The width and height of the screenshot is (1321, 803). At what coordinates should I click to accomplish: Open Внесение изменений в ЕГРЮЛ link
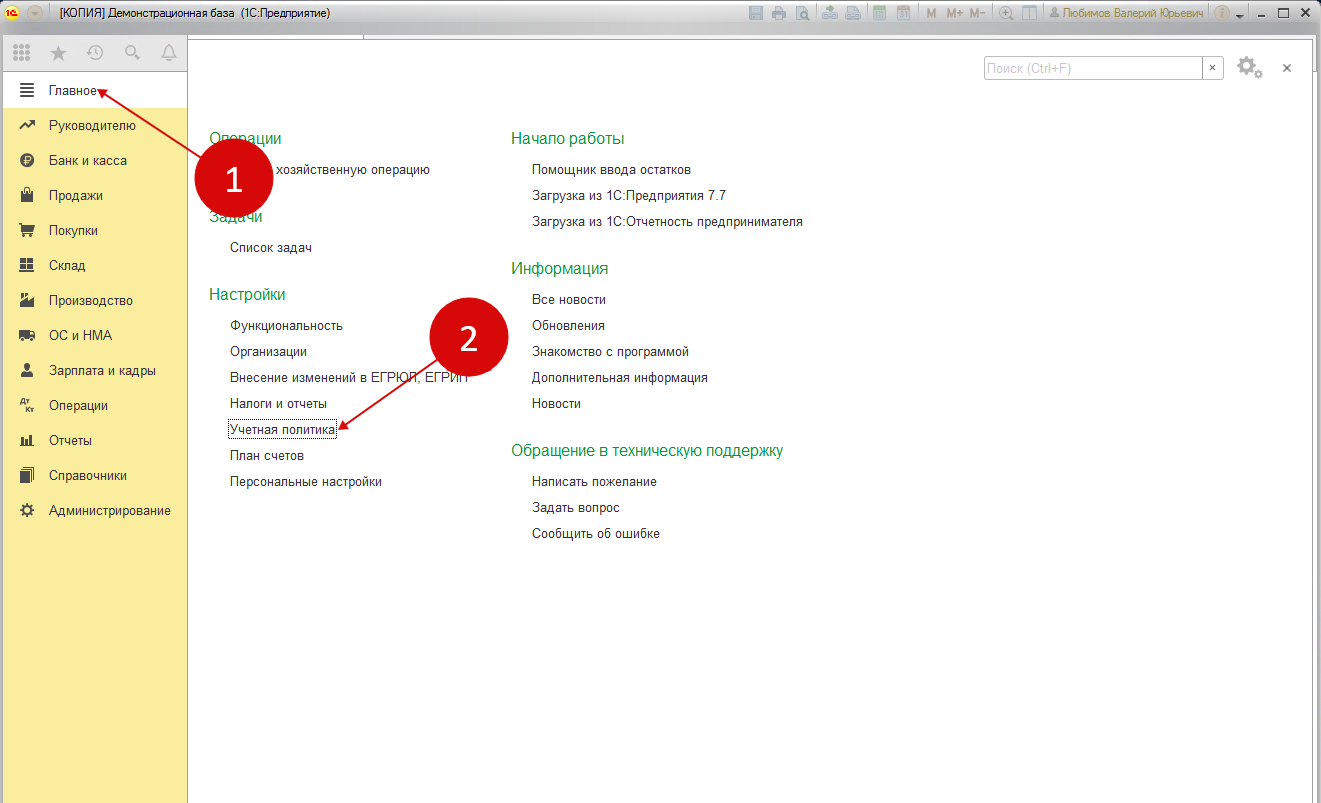[349, 377]
